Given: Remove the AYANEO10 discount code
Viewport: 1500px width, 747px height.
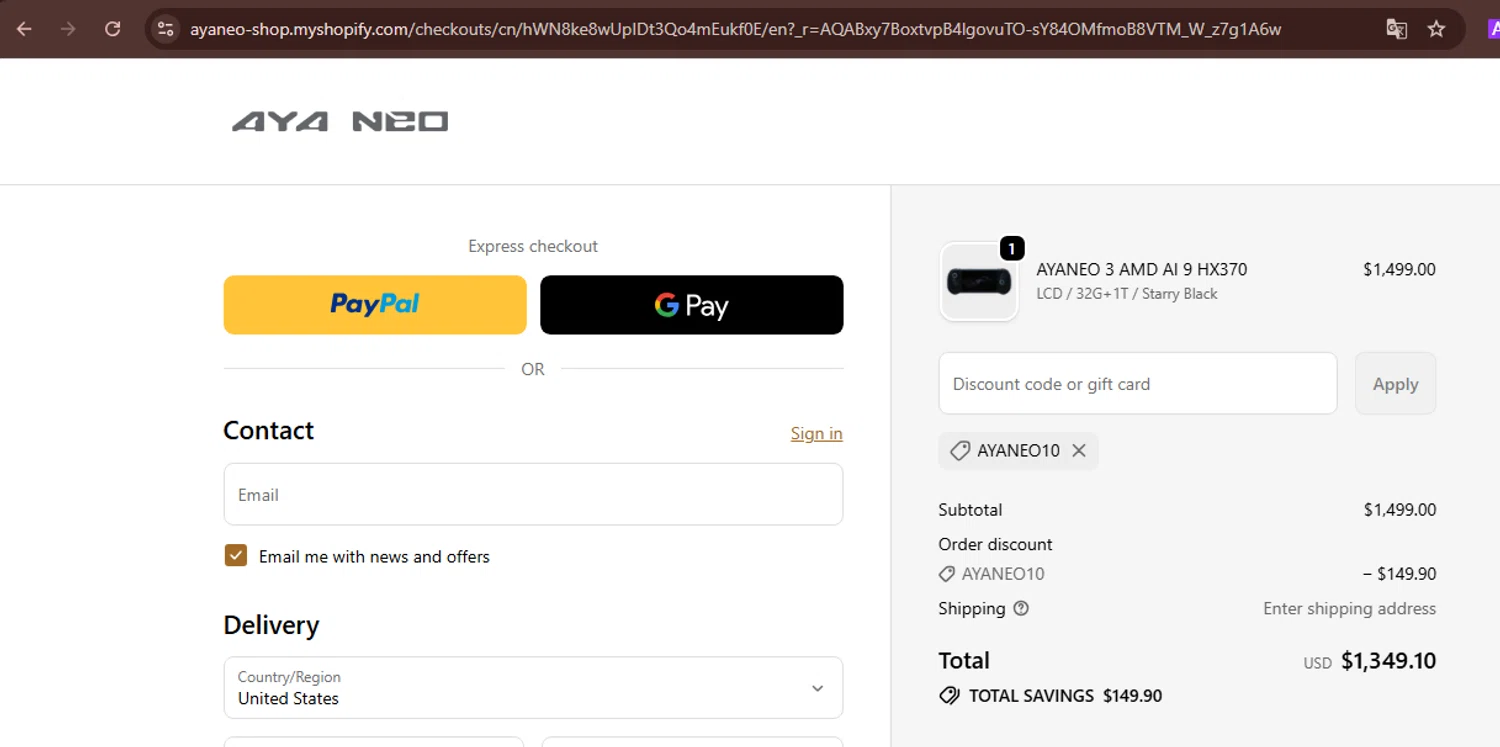Looking at the screenshot, I should pos(1079,451).
